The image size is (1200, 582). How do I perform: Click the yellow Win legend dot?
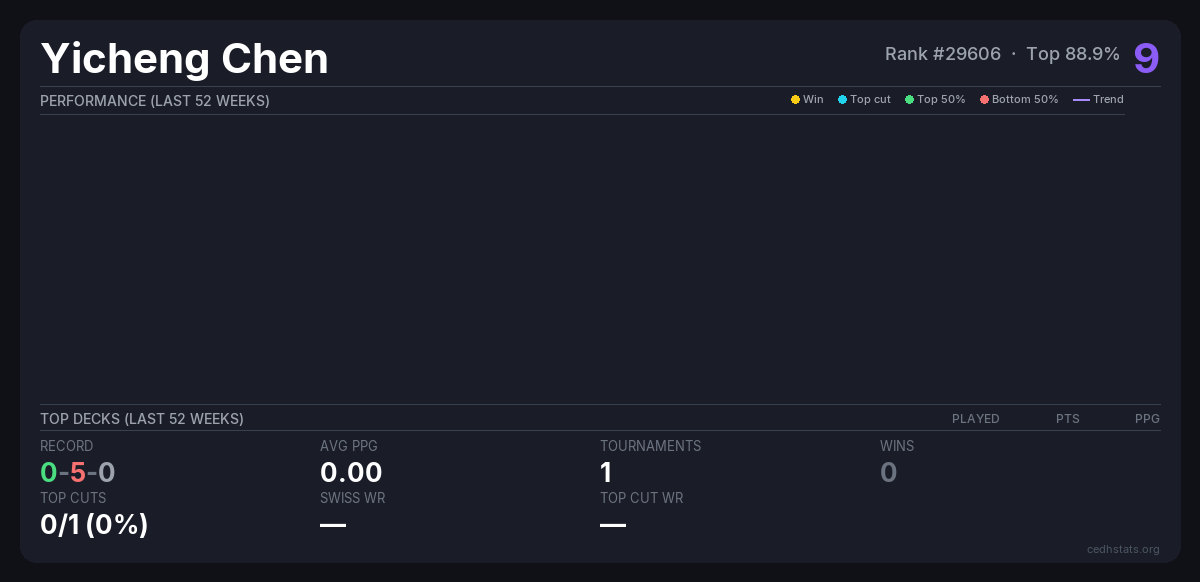coord(795,100)
